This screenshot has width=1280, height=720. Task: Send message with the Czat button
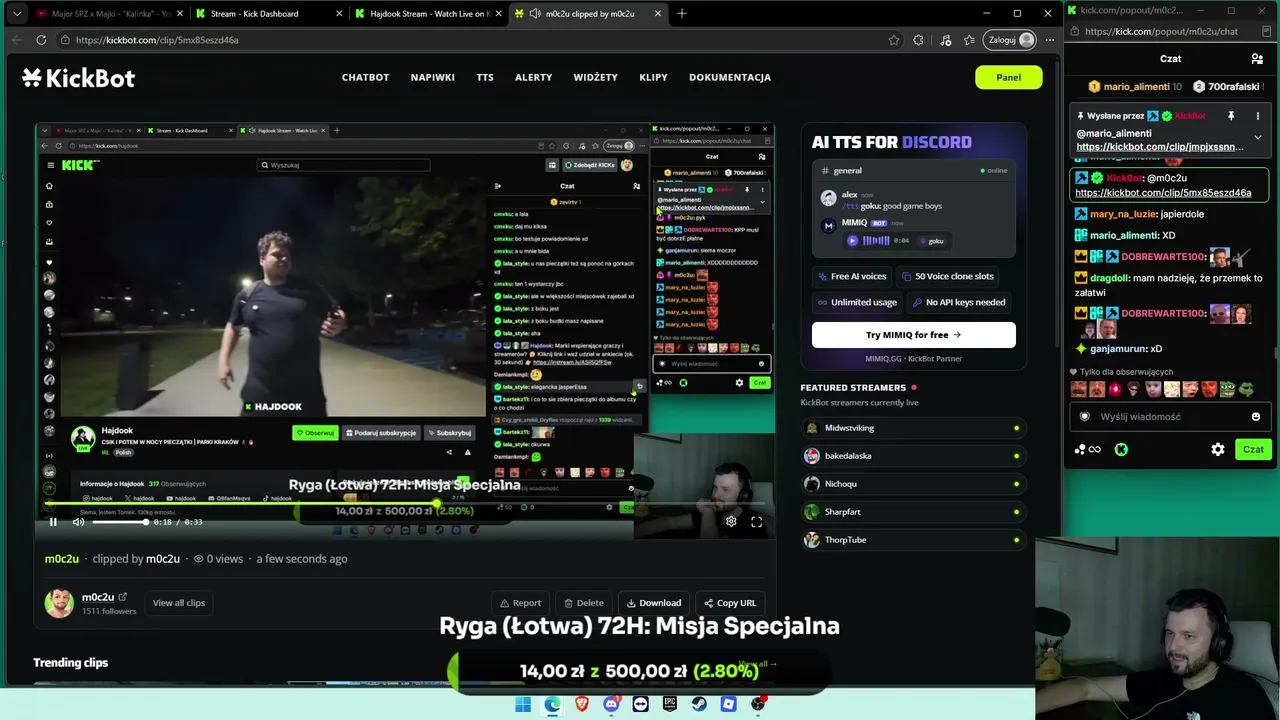tap(1253, 450)
